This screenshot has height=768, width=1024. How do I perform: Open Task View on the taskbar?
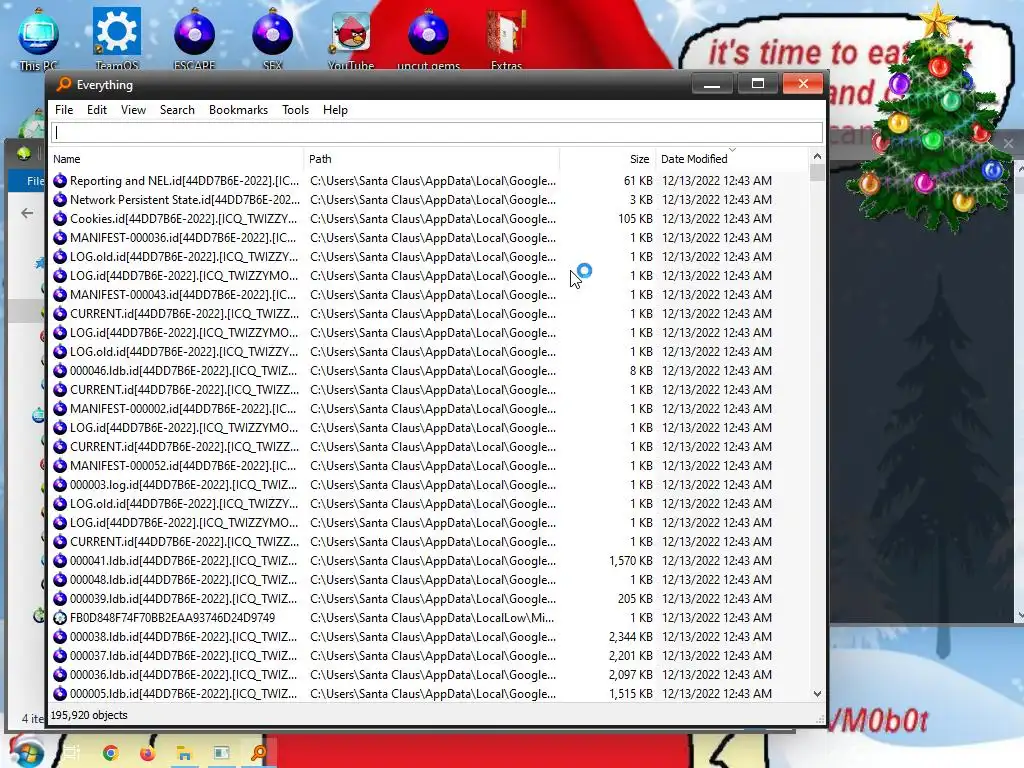point(71,753)
